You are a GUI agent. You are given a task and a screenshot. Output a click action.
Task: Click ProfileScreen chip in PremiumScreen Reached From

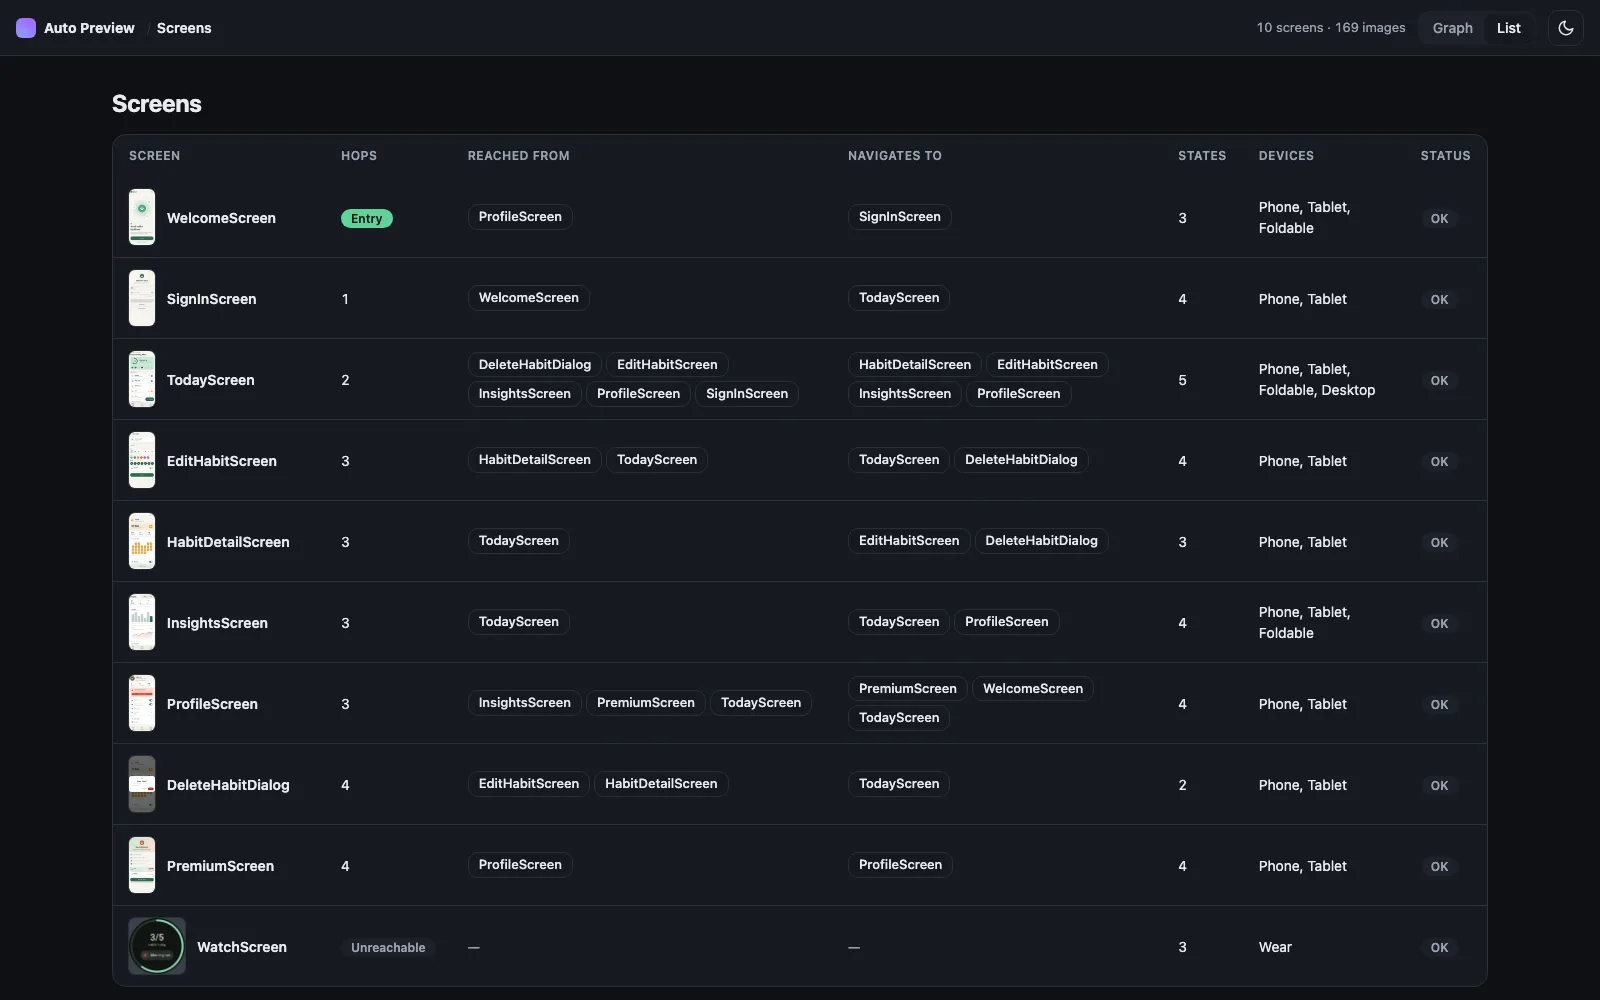[x=520, y=865]
